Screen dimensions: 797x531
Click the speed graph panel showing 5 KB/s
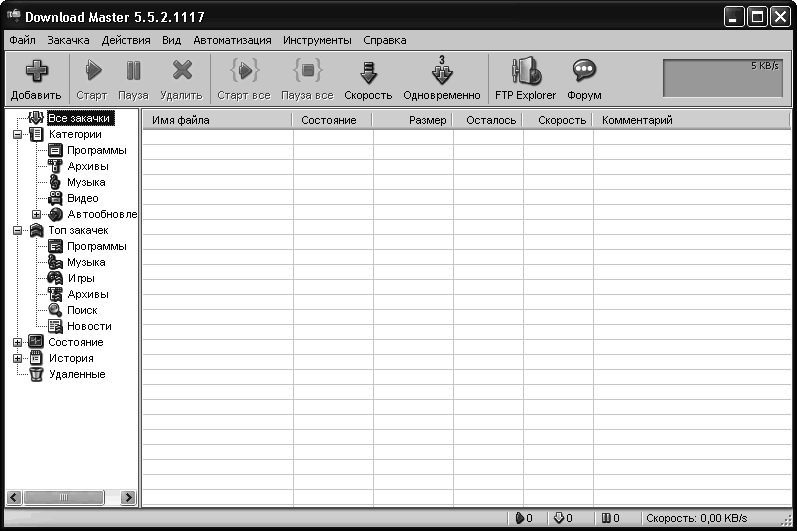(x=724, y=78)
